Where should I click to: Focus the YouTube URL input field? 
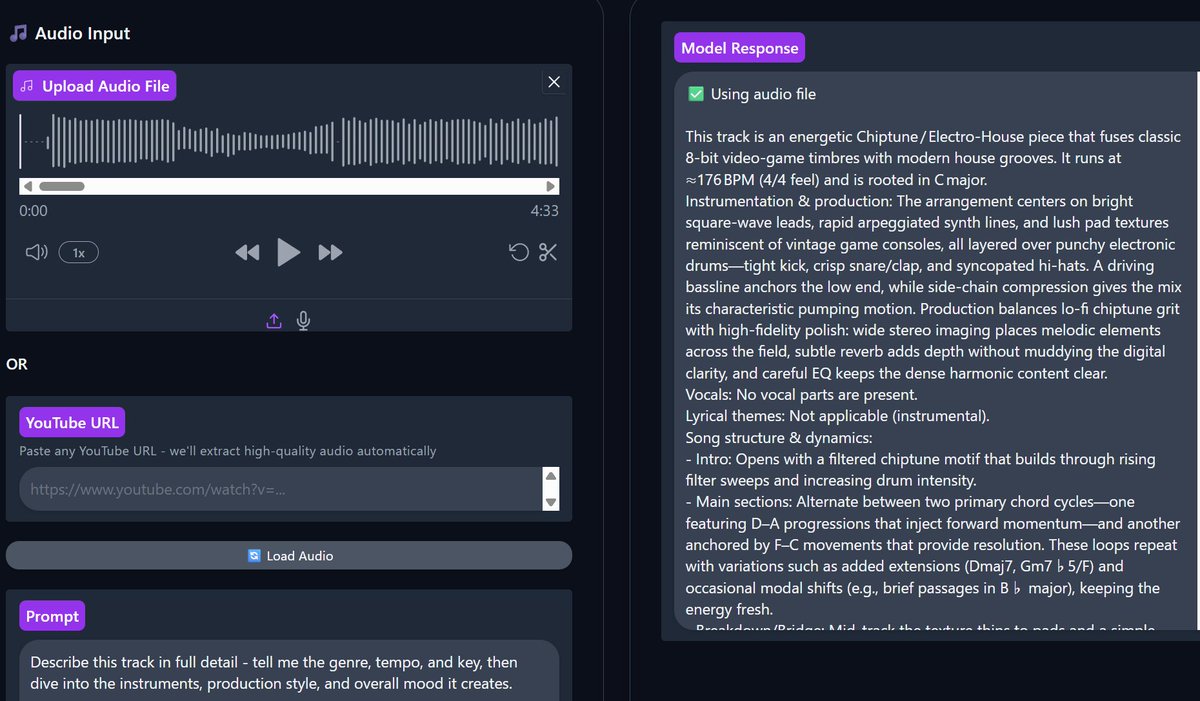[x=281, y=489]
